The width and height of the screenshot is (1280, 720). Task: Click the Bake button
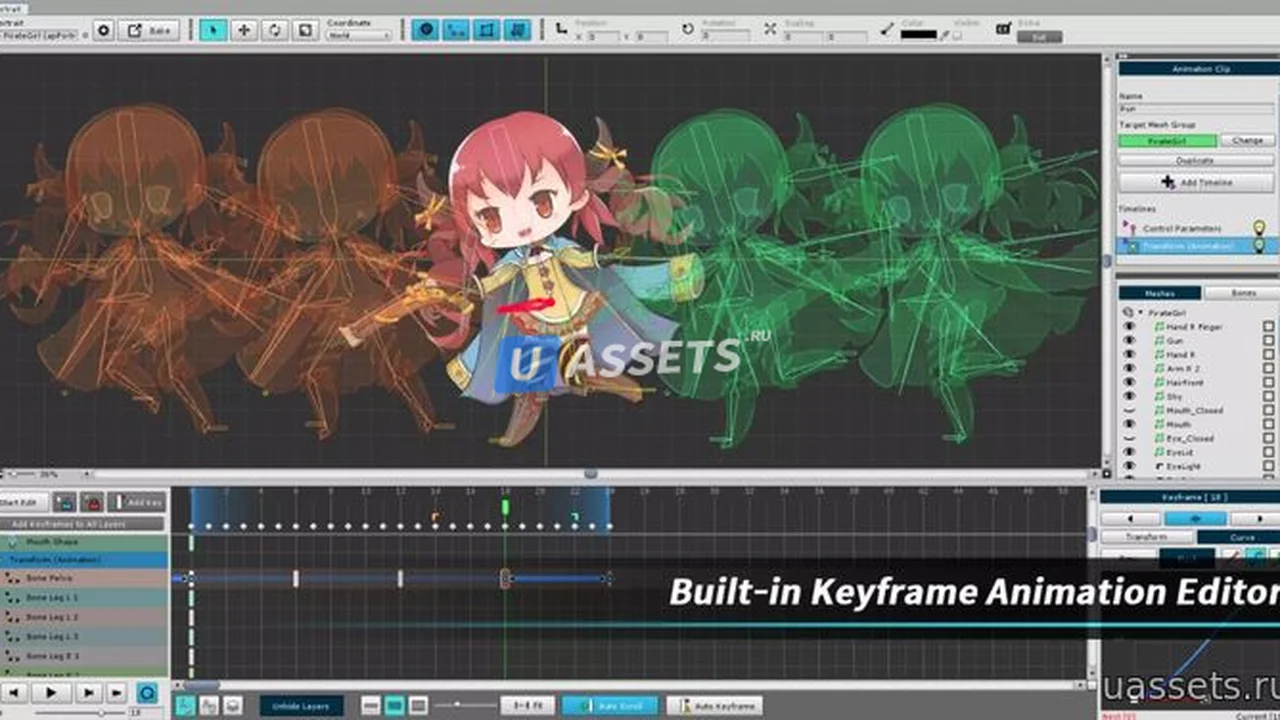tap(149, 30)
